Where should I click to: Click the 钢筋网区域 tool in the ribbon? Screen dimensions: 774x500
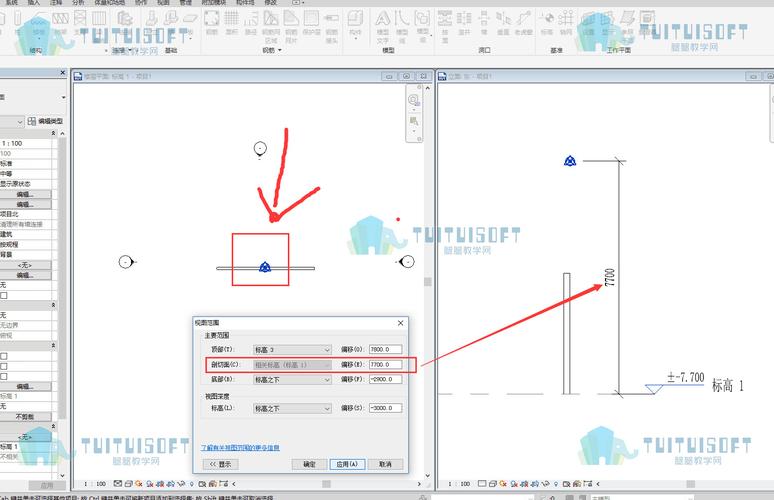tap(271, 27)
